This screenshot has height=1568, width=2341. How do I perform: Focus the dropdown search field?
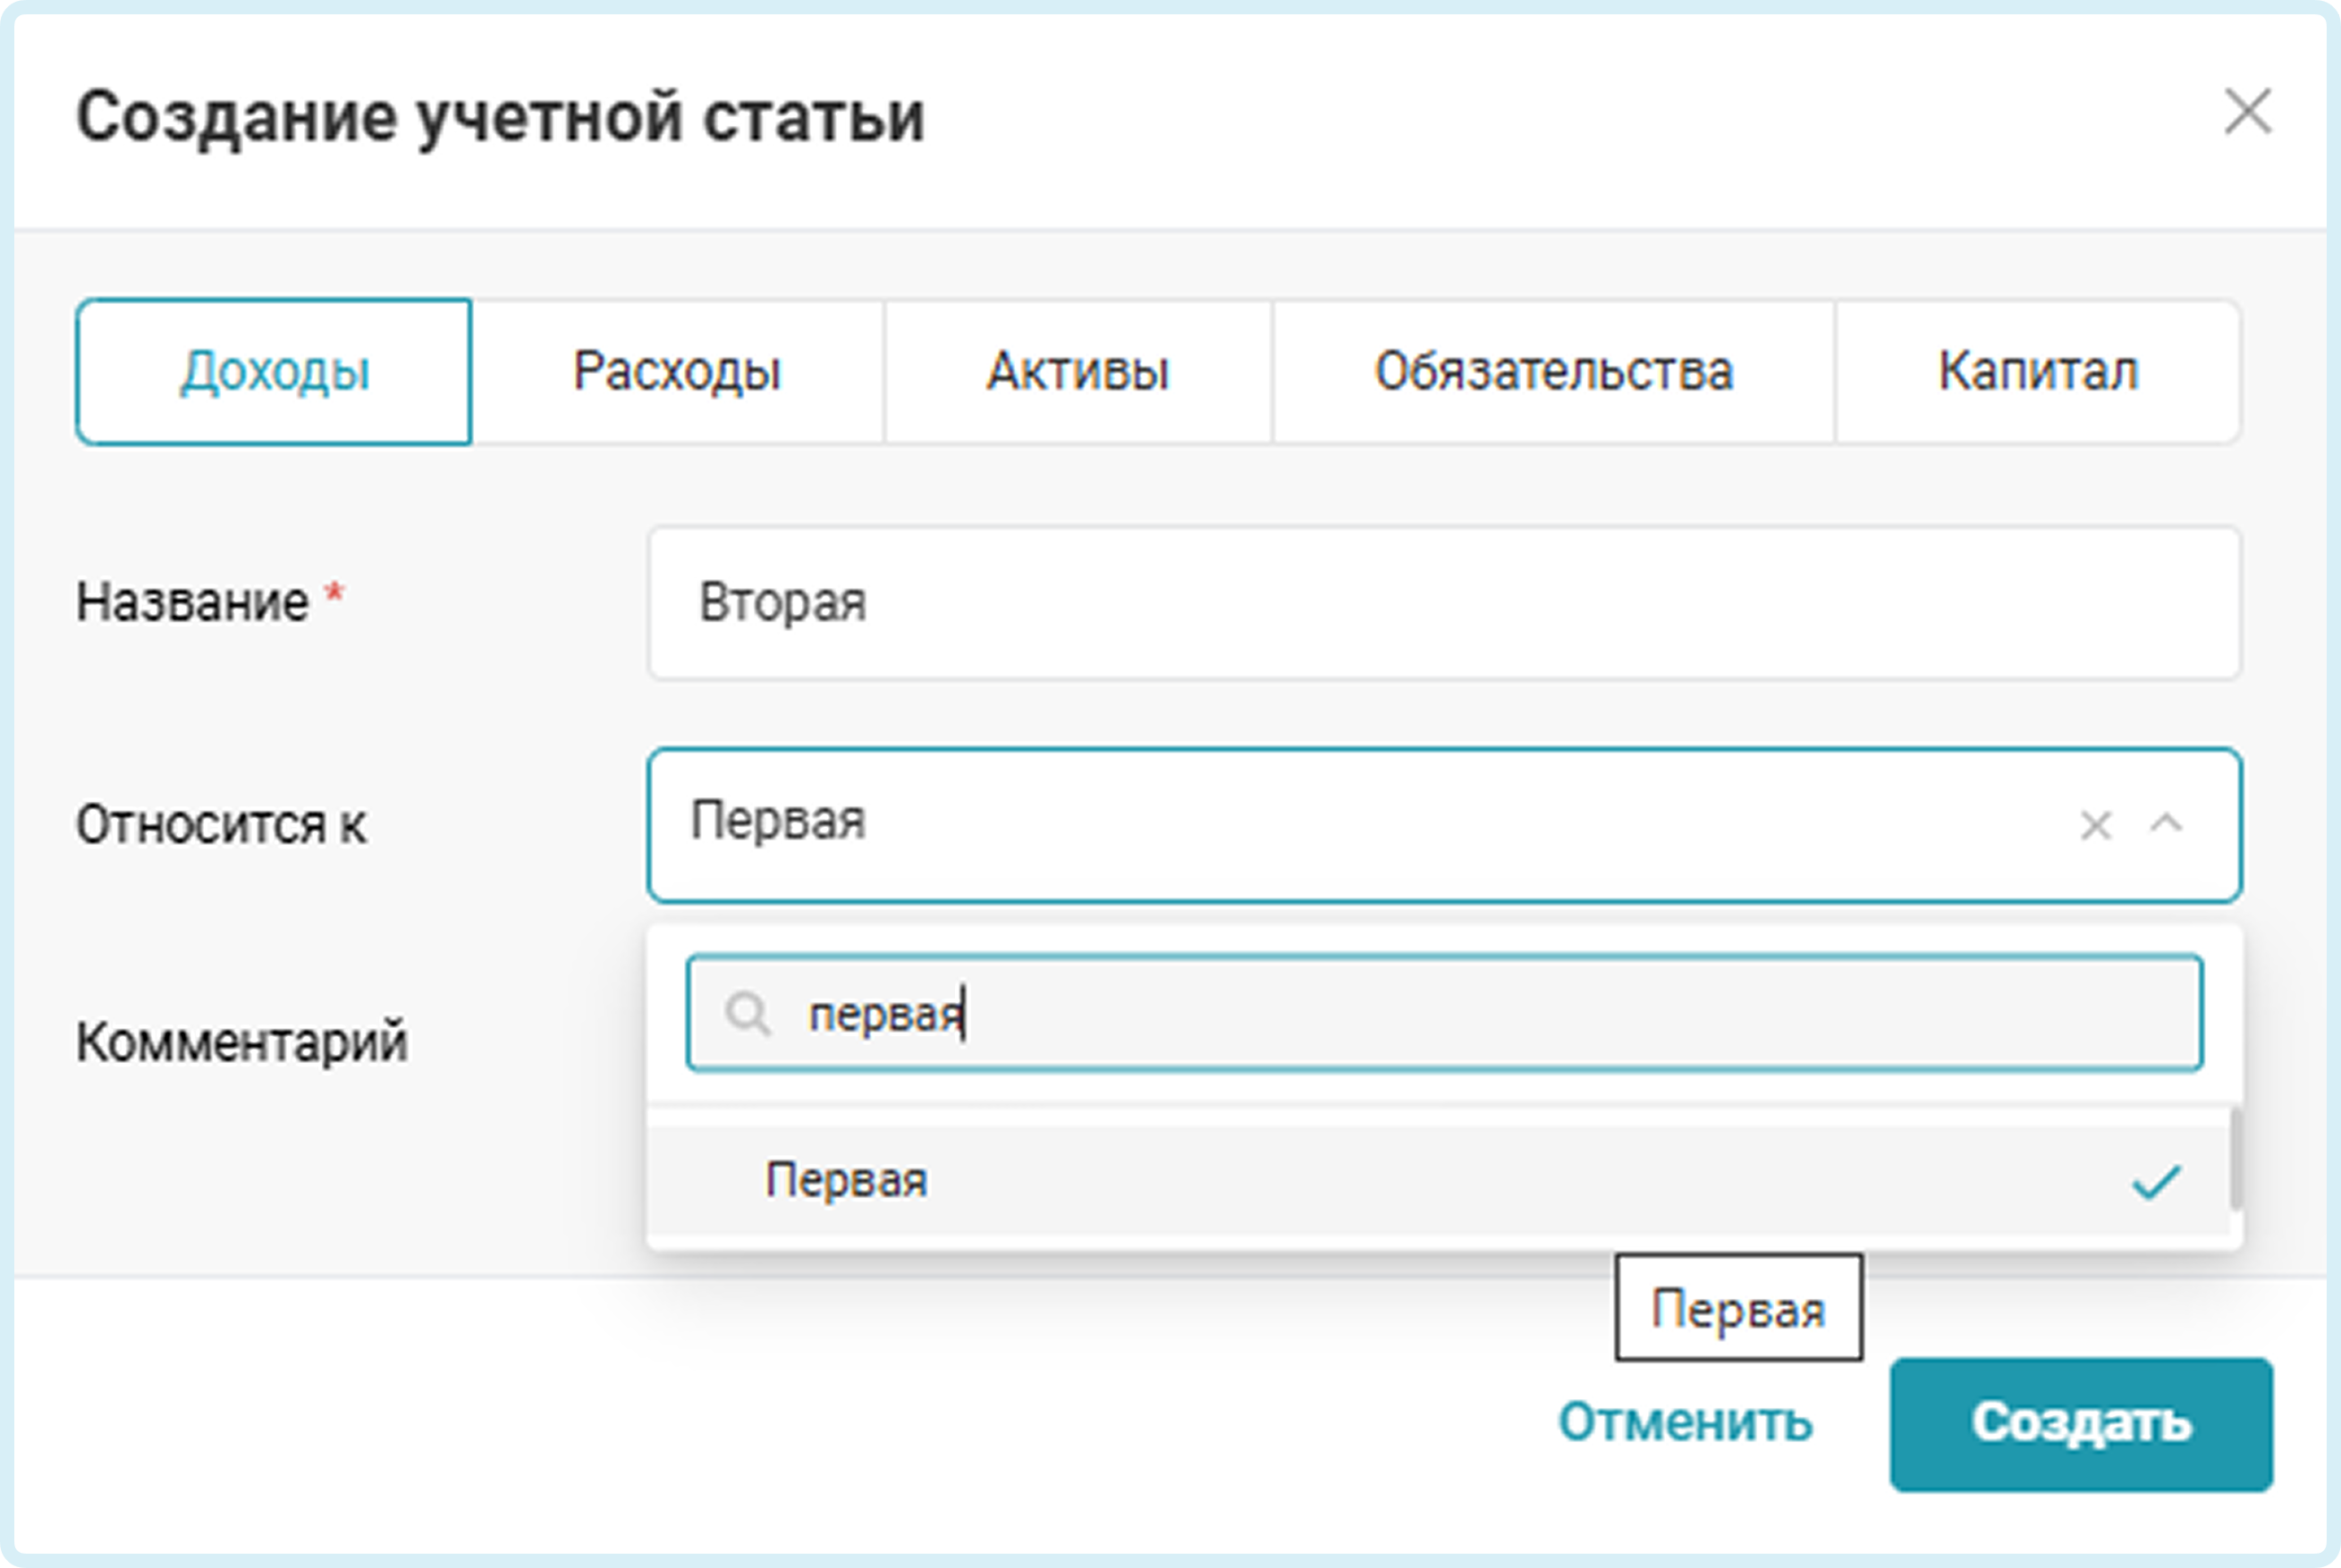(x=1500, y=1014)
